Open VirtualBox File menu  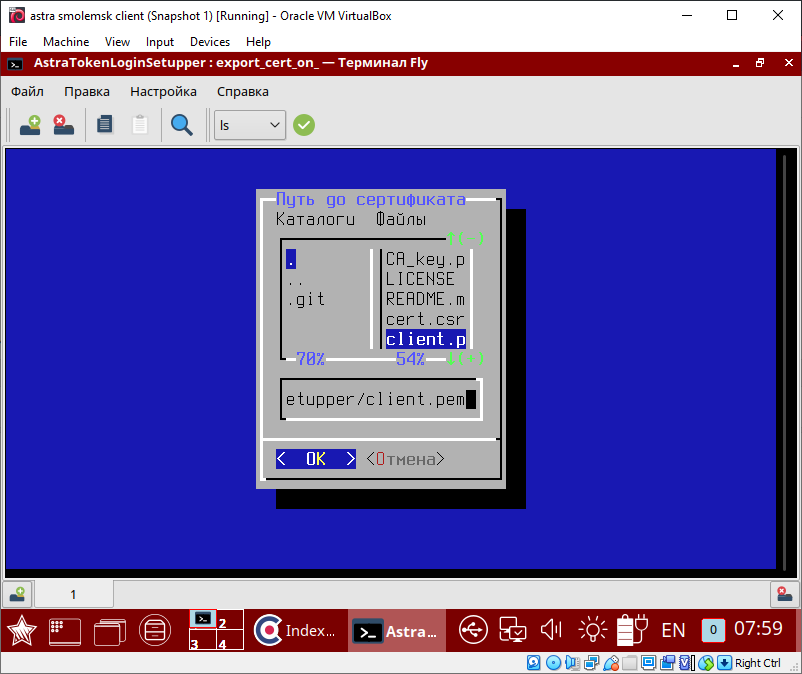coord(18,42)
